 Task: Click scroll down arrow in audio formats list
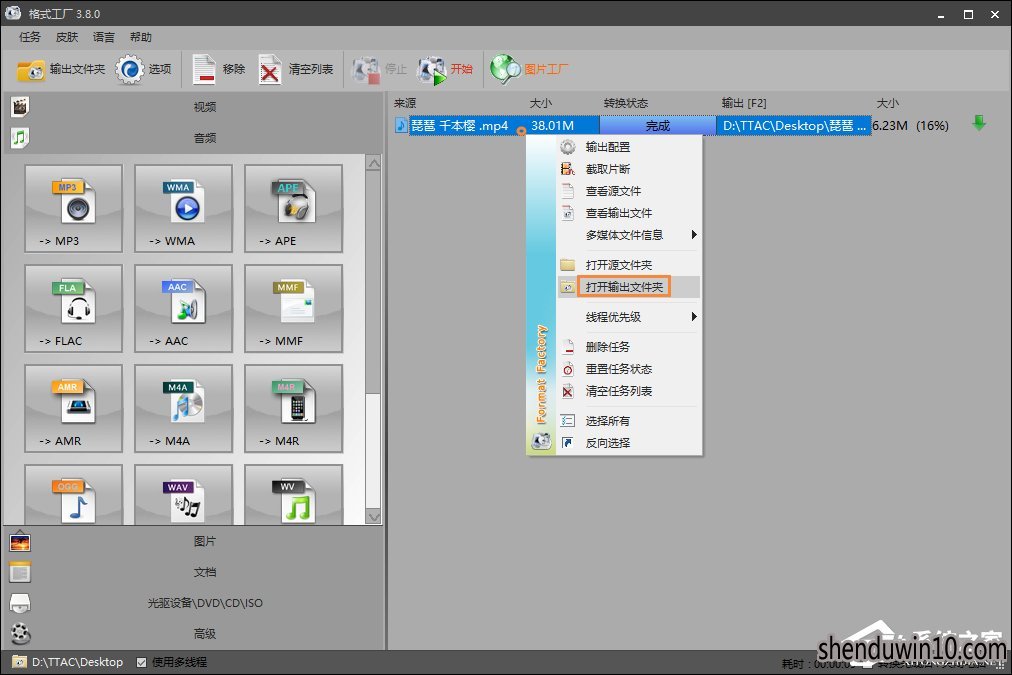pyautogui.click(x=374, y=516)
